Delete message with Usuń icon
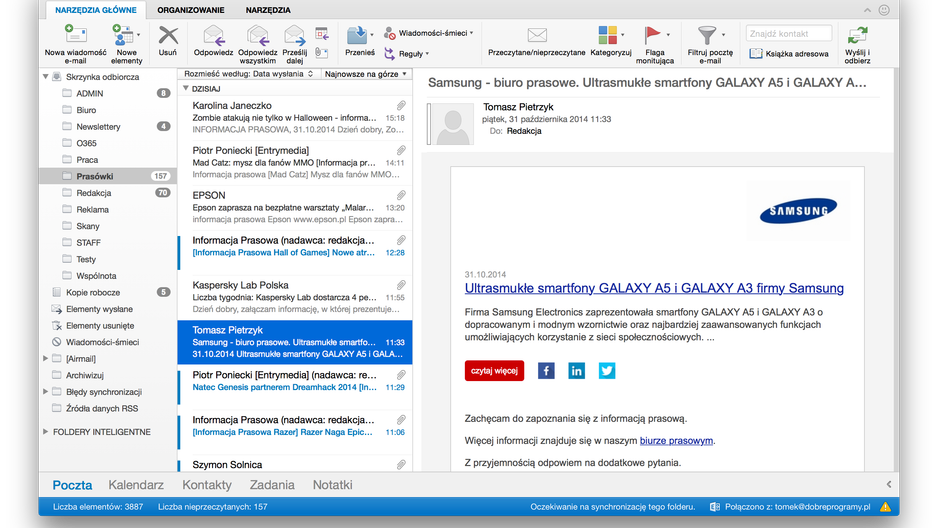 (x=168, y=36)
